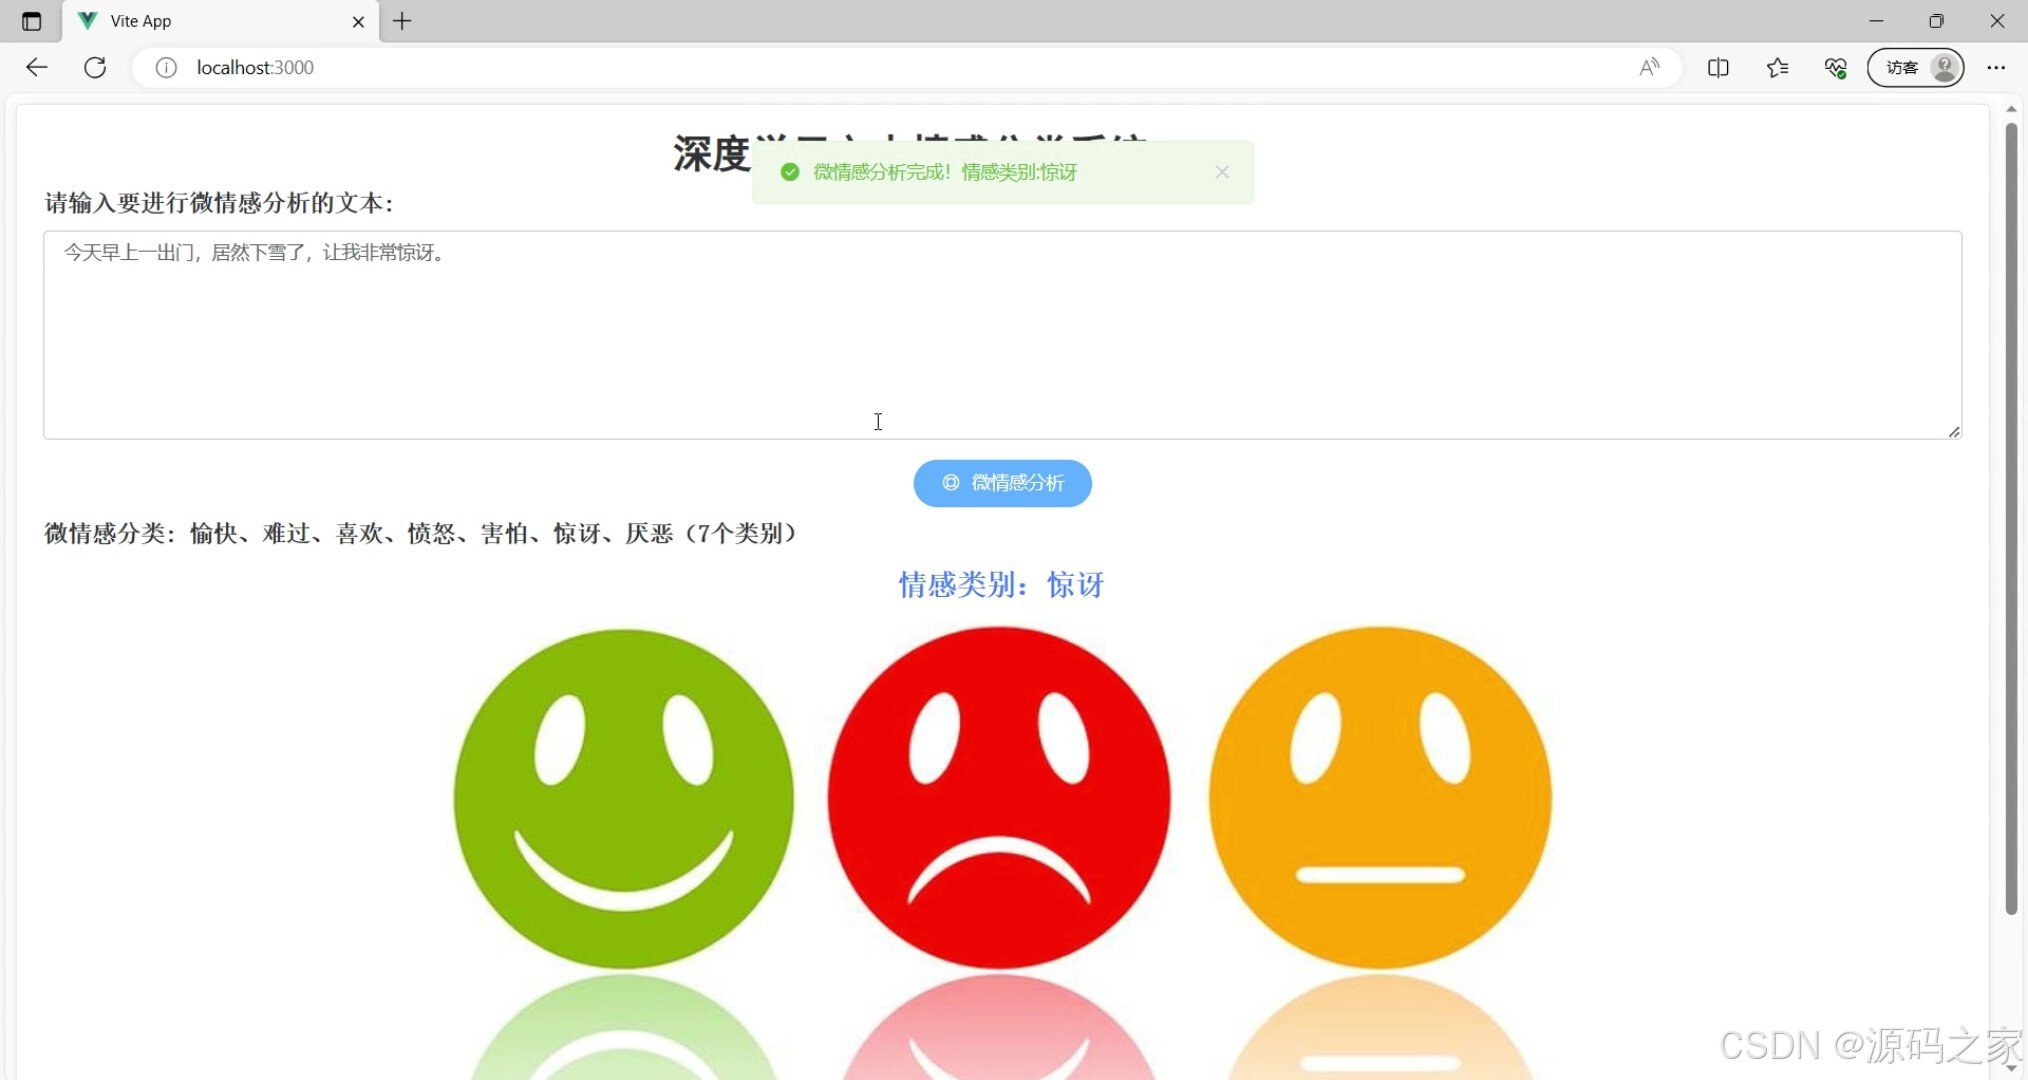Minimize the browser window

1876,21
